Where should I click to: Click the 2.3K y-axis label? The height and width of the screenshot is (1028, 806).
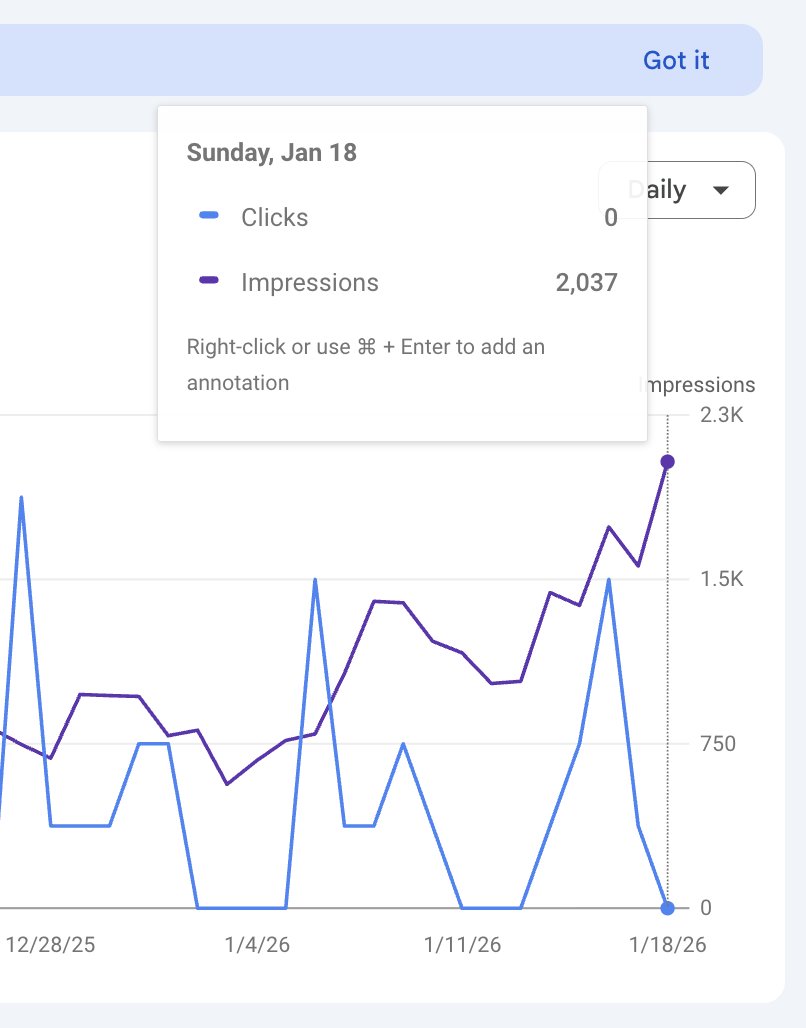(x=721, y=415)
